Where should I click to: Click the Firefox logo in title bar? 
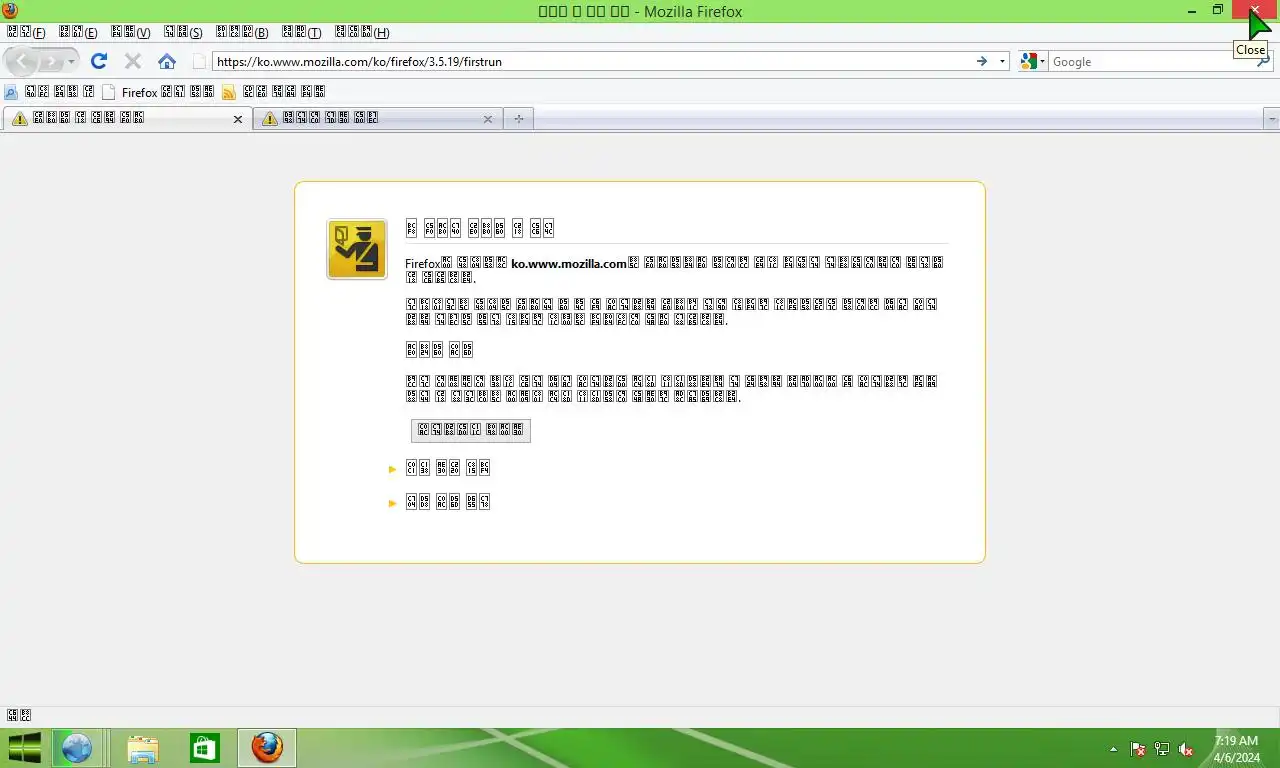pos(11,11)
